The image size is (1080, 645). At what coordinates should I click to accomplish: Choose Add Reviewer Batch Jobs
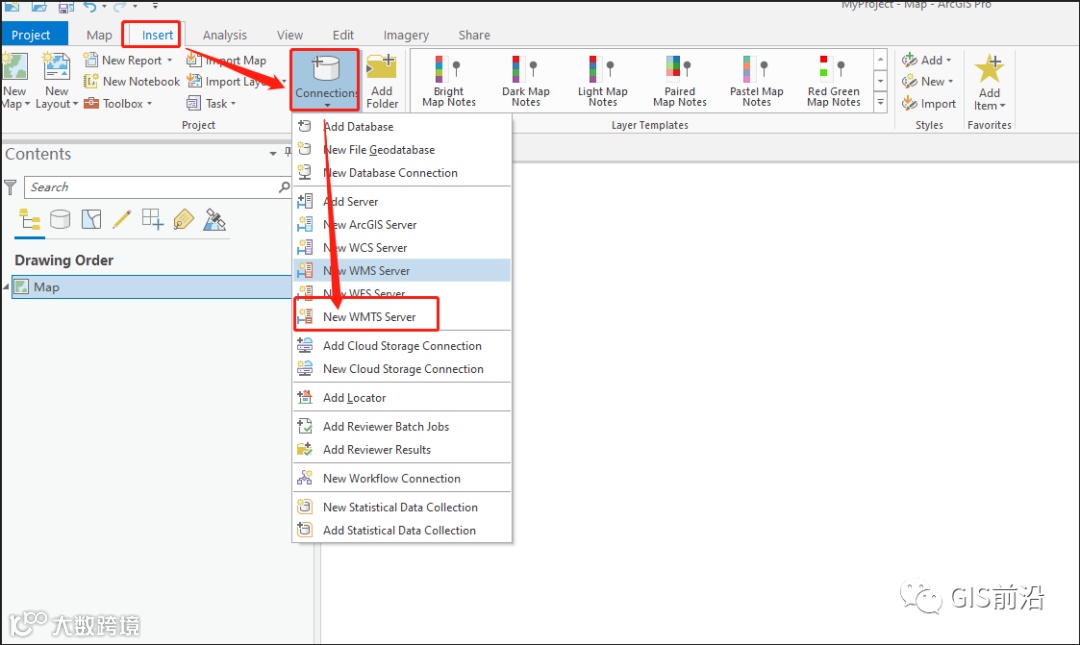402,426
